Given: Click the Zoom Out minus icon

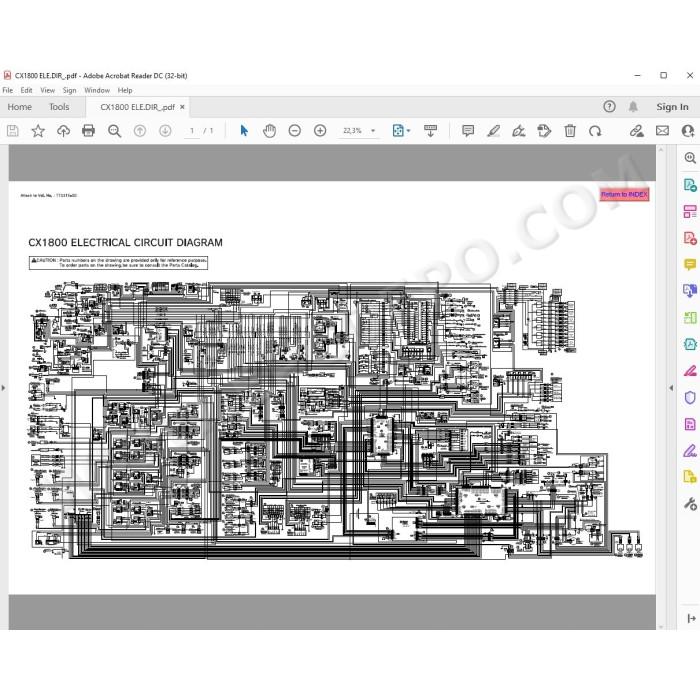Looking at the screenshot, I should coord(295,131).
